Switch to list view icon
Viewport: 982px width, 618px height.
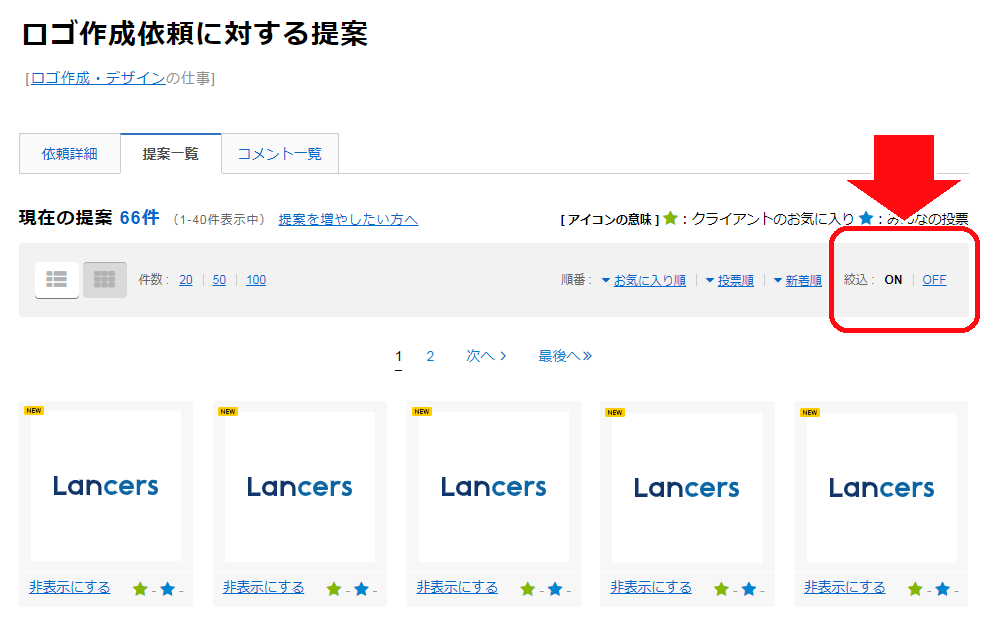(57, 279)
